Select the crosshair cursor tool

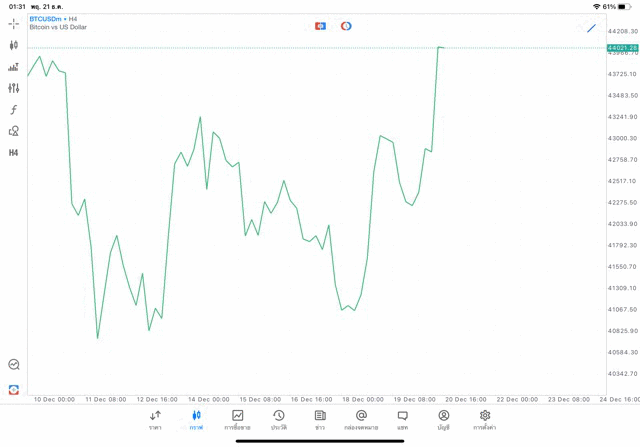coord(13,23)
